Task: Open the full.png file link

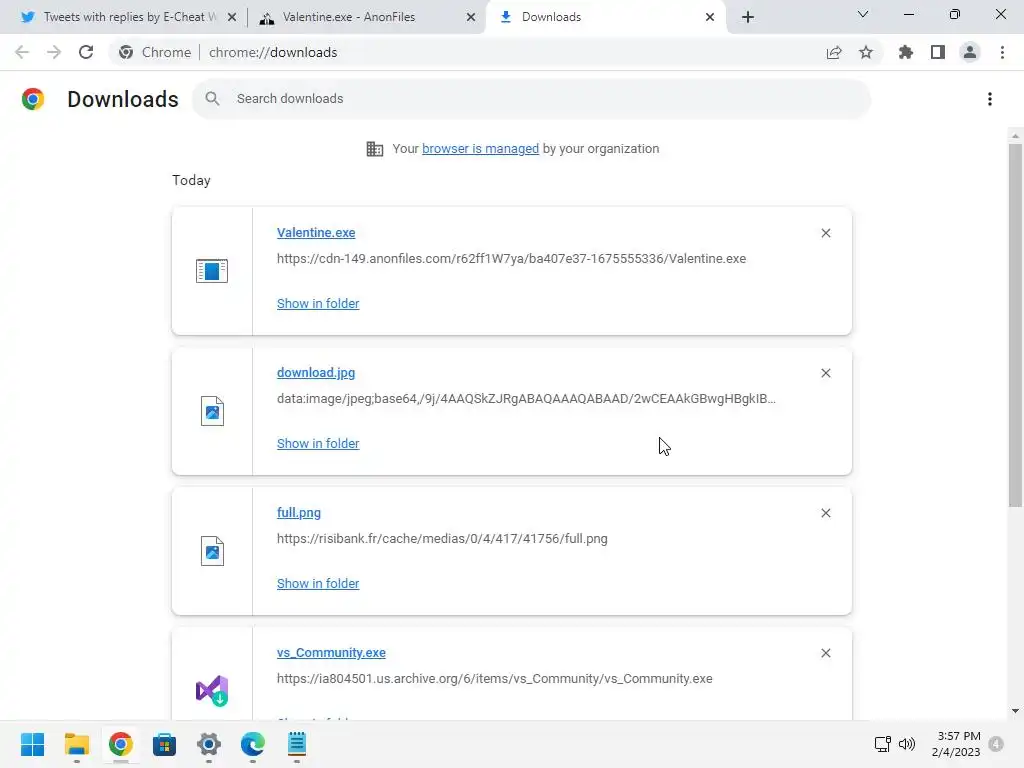Action: click(x=299, y=513)
